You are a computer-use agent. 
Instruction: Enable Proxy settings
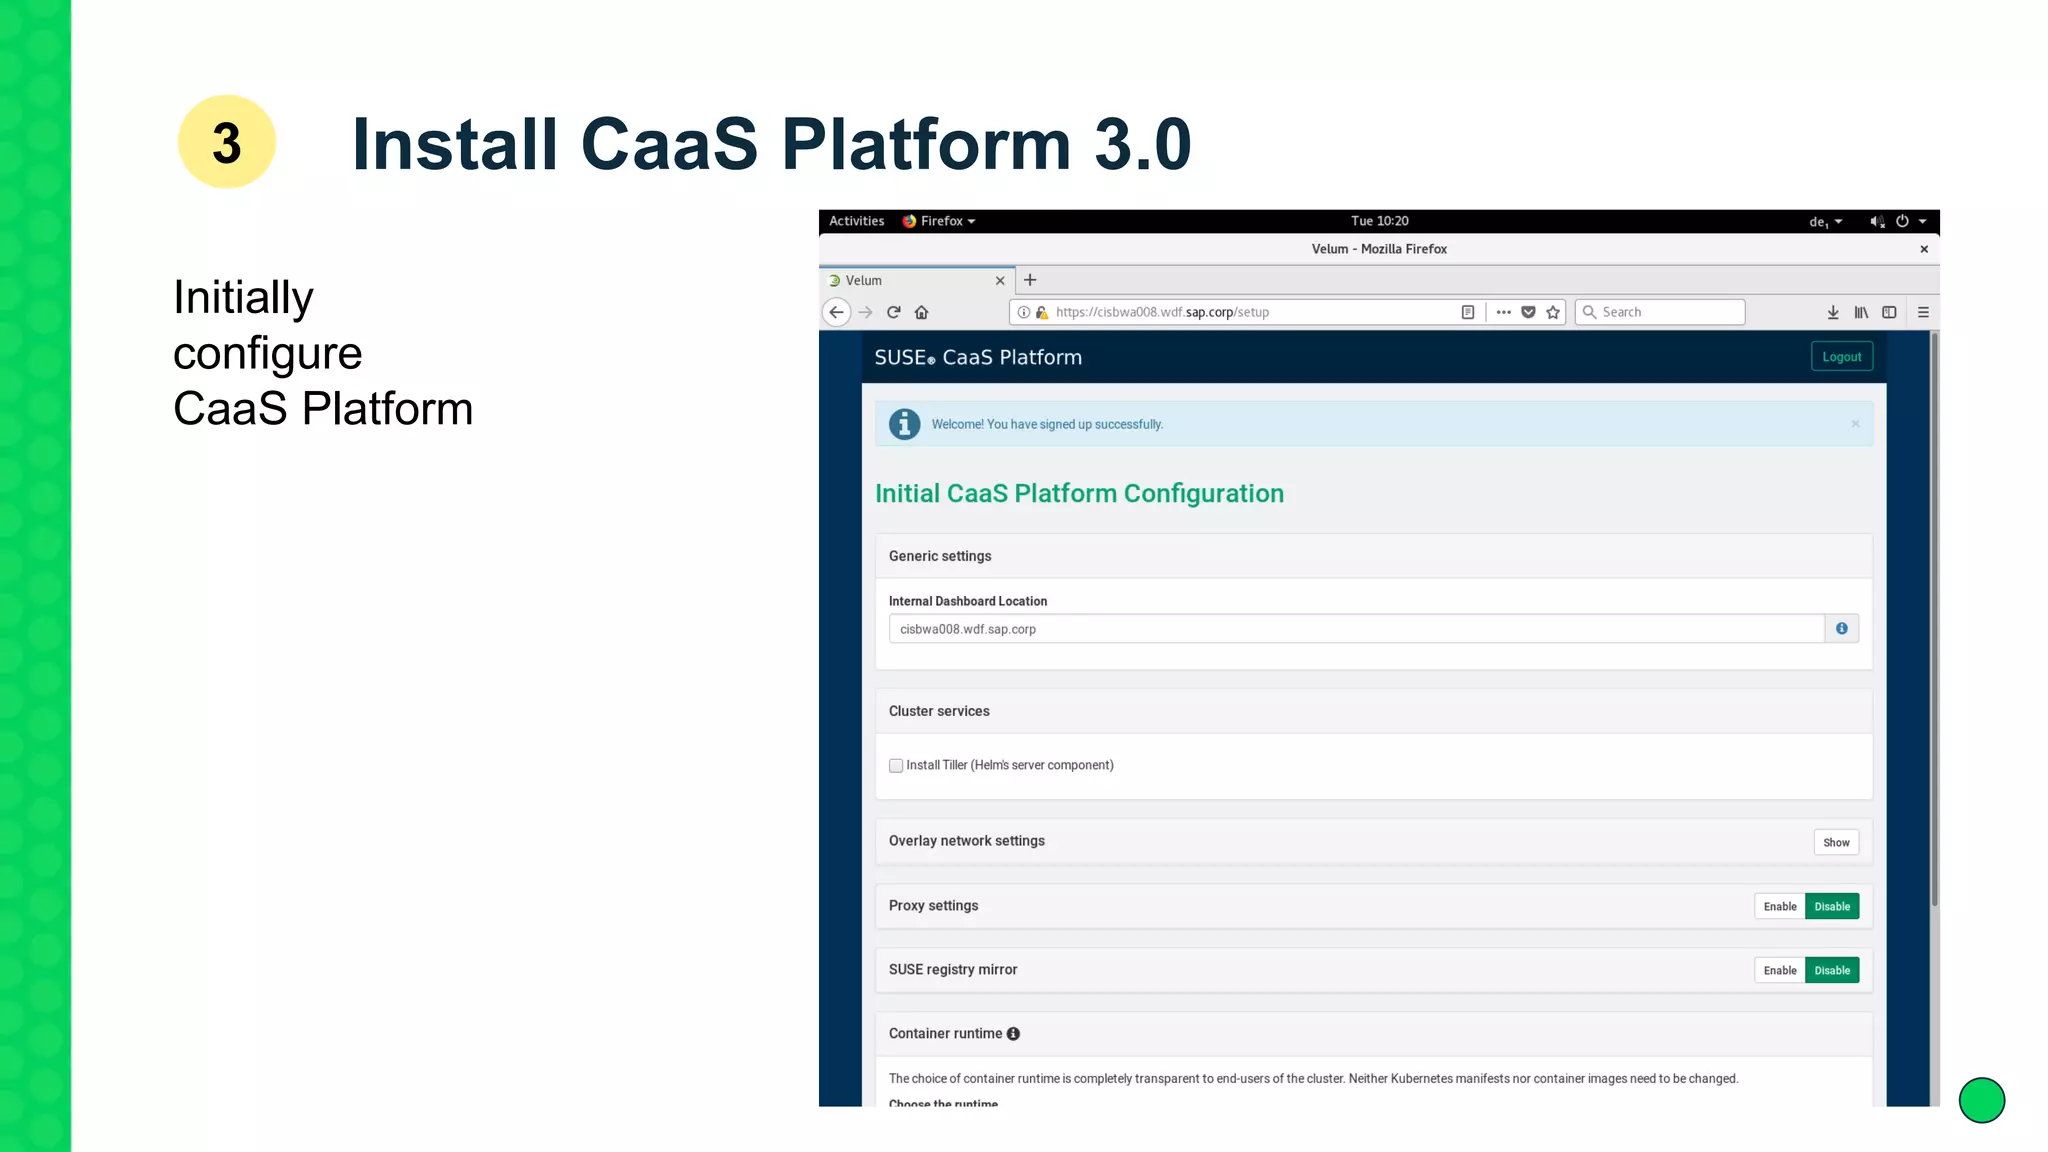tap(1779, 907)
